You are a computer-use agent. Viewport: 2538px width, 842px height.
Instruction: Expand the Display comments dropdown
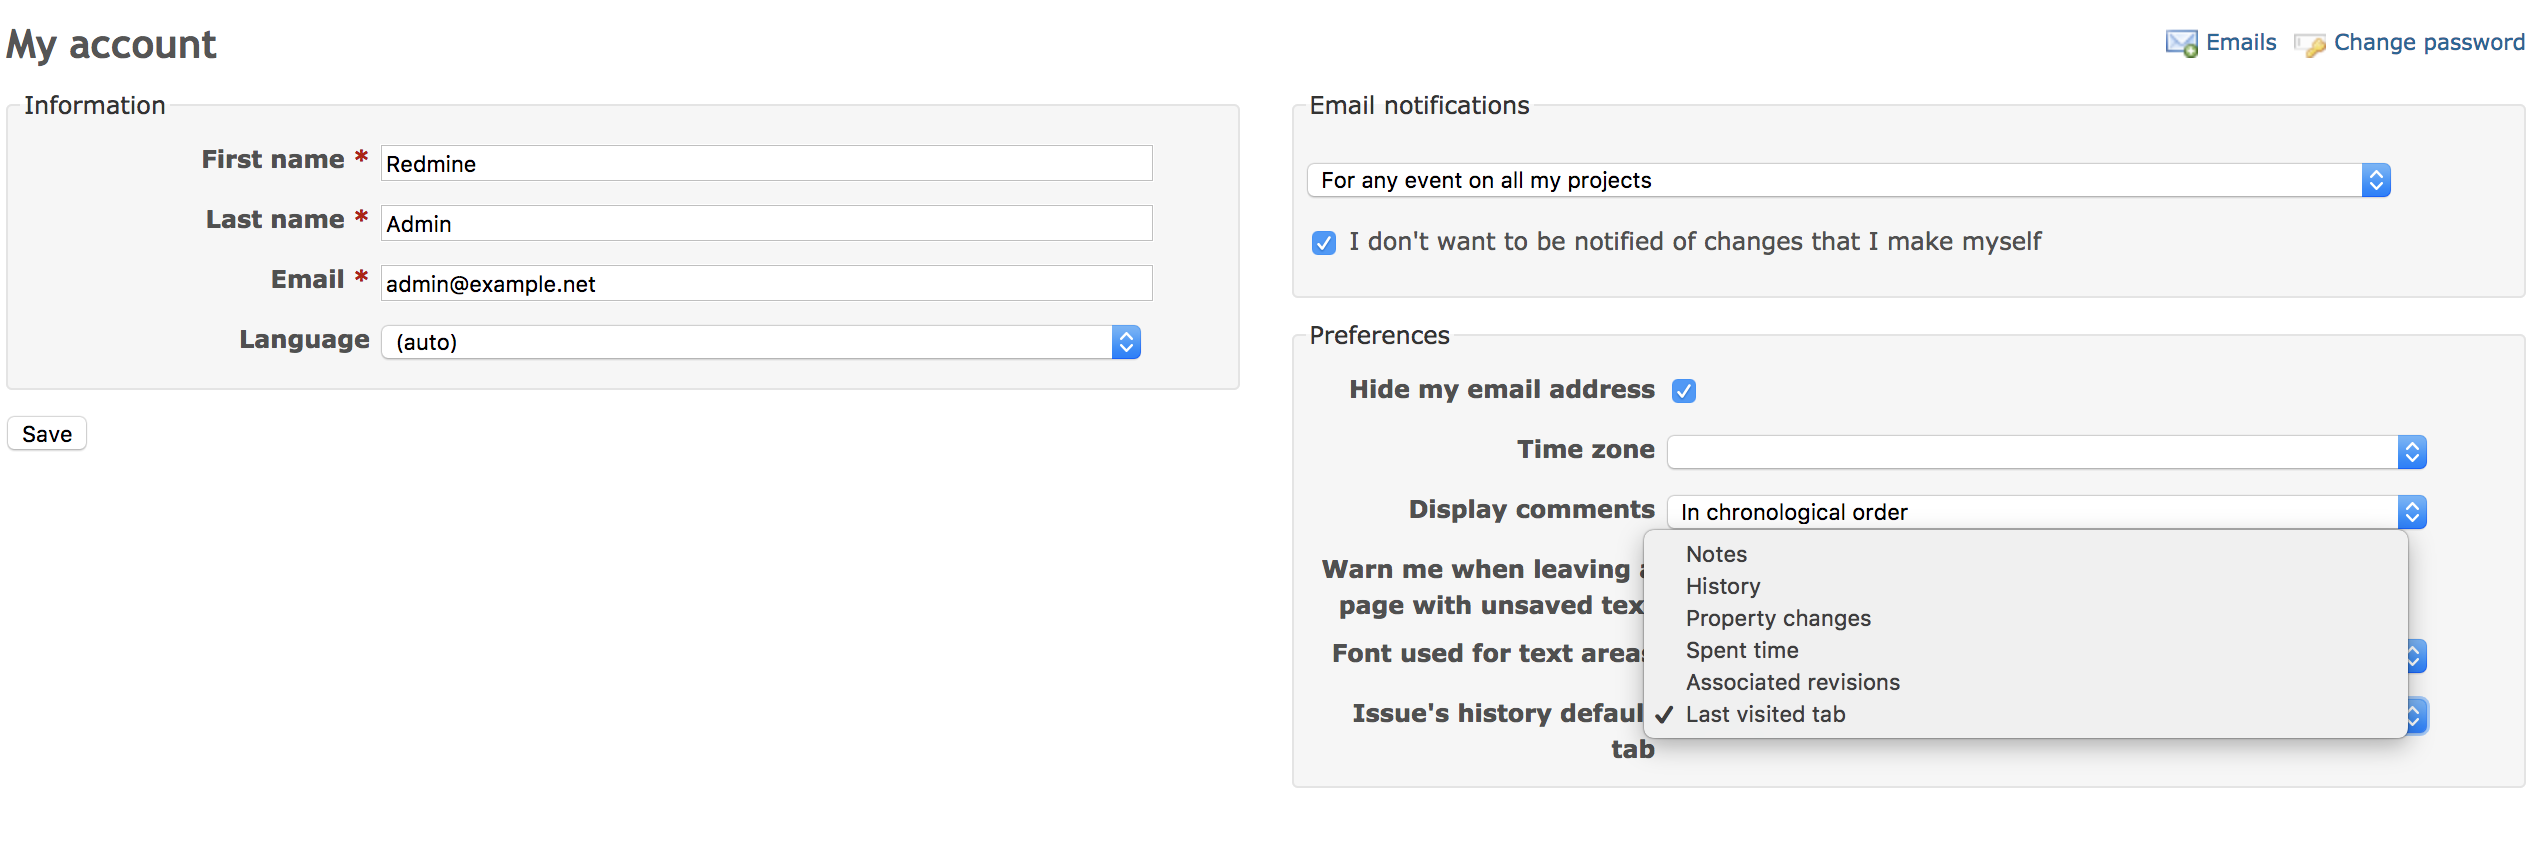(2045, 512)
